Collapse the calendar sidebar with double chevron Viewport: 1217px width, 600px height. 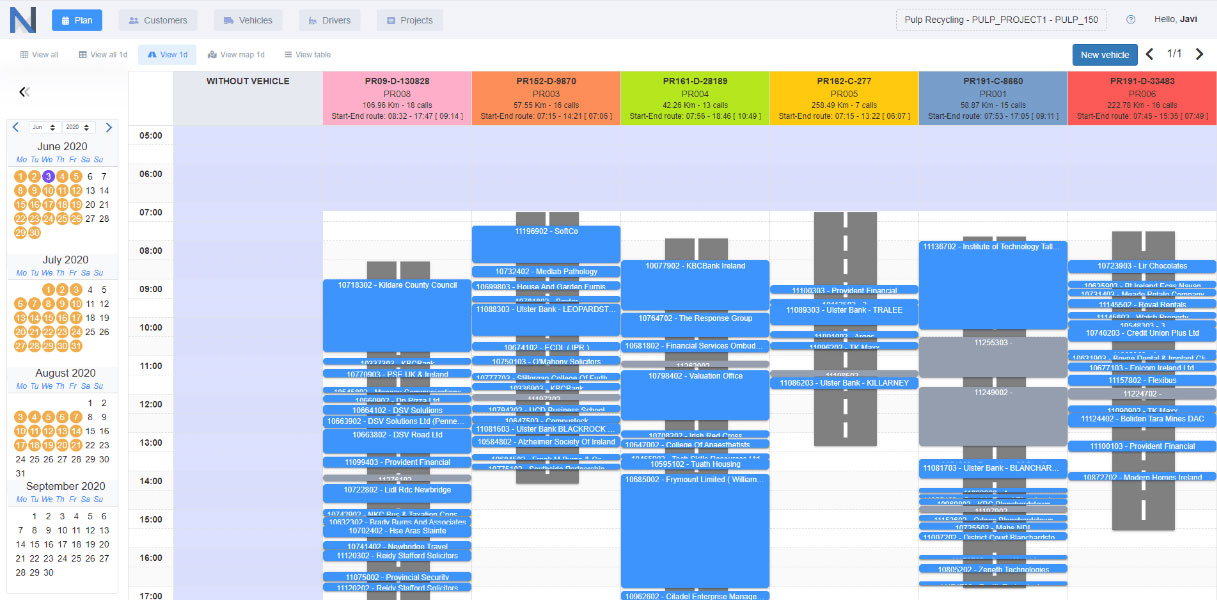point(25,92)
